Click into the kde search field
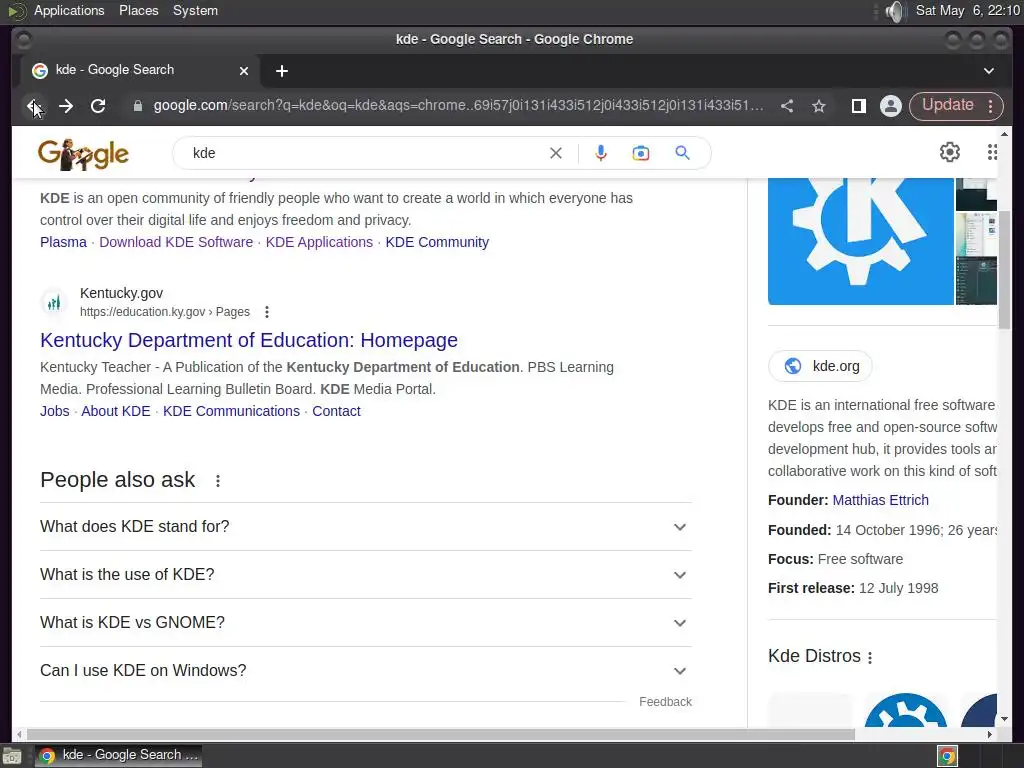The image size is (1024, 768). point(366,153)
